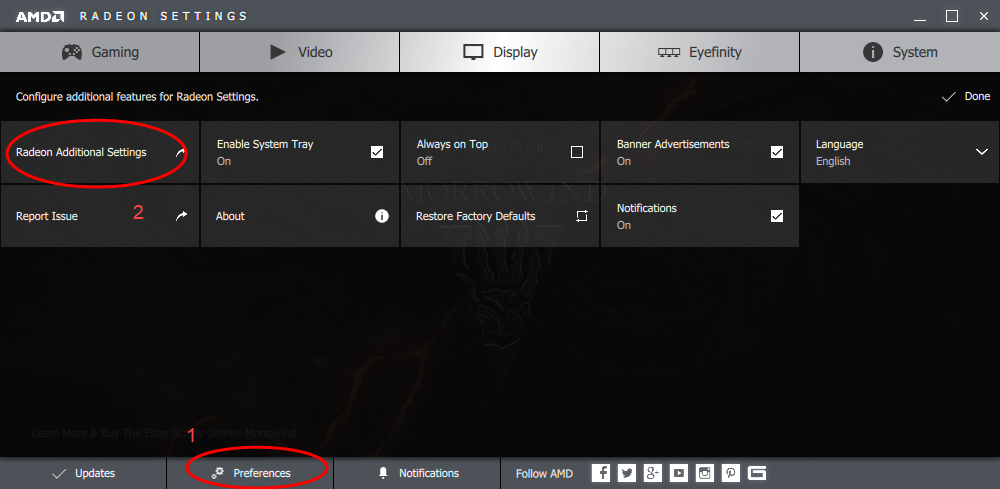Image resolution: width=1000 pixels, height=489 pixels.
Task: Toggle the Notifications preference checkbox
Action: (x=777, y=216)
